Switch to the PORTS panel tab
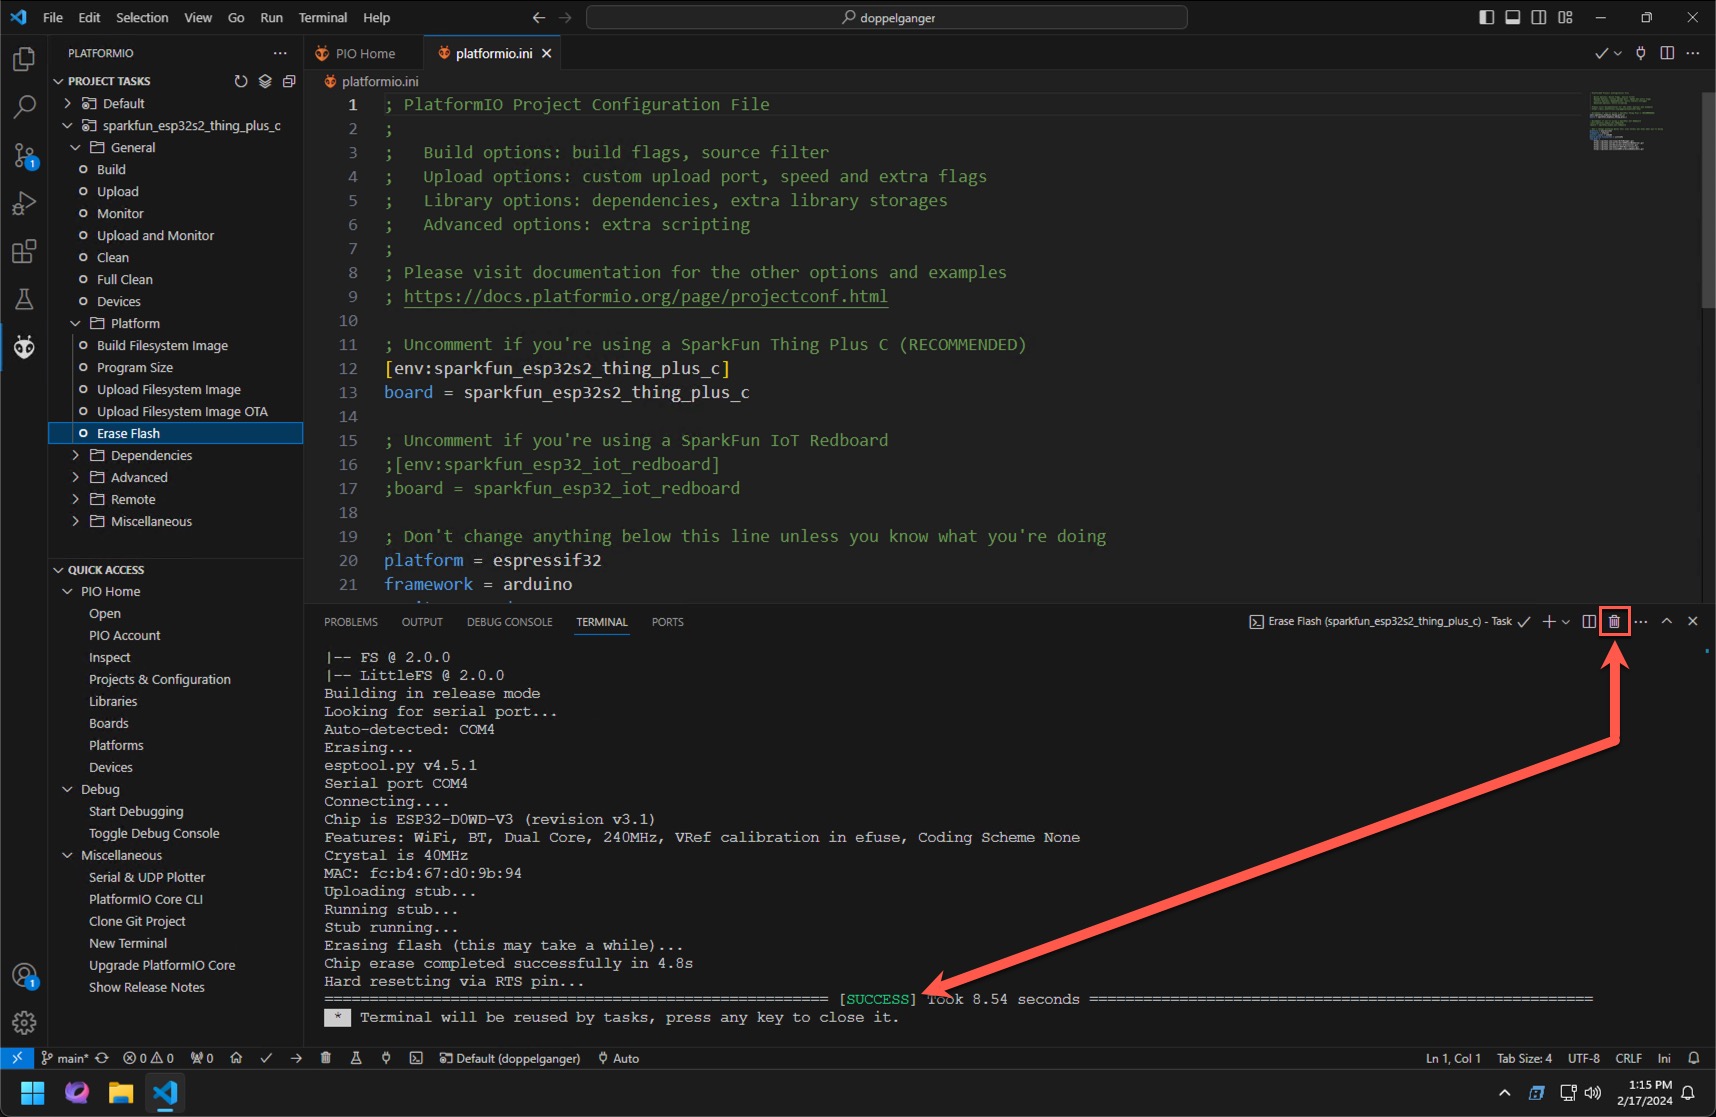This screenshot has width=1716, height=1117. click(x=668, y=622)
